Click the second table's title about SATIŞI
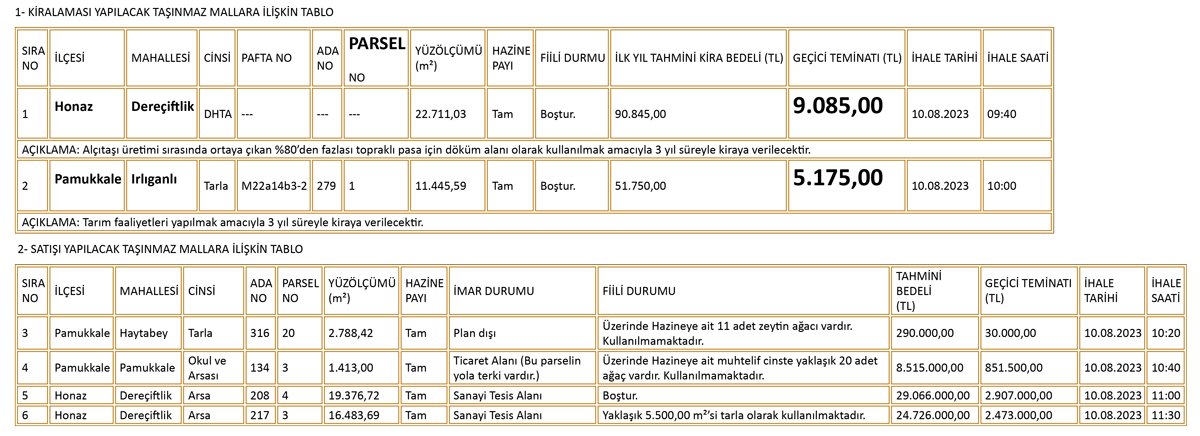Image resolution: width=1200 pixels, height=436 pixels. (x=159, y=248)
